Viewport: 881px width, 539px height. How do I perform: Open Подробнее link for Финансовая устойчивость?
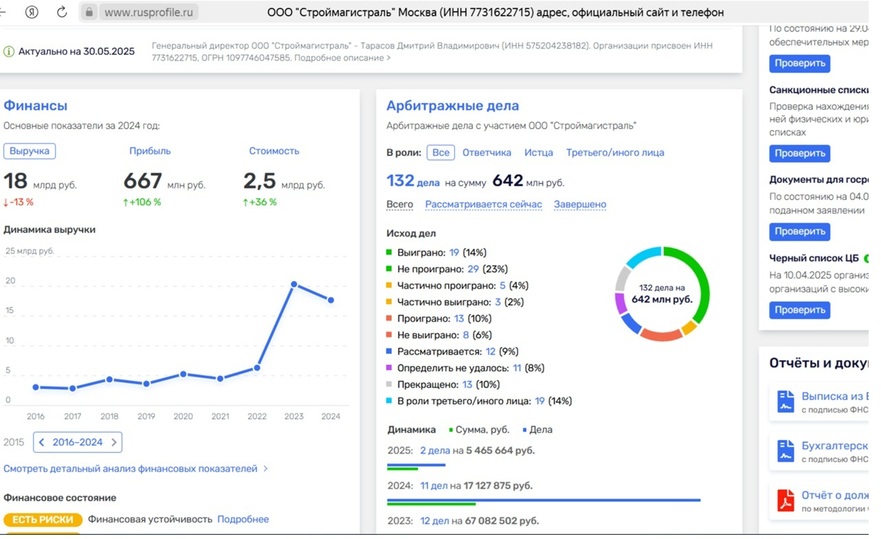click(243, 520)
